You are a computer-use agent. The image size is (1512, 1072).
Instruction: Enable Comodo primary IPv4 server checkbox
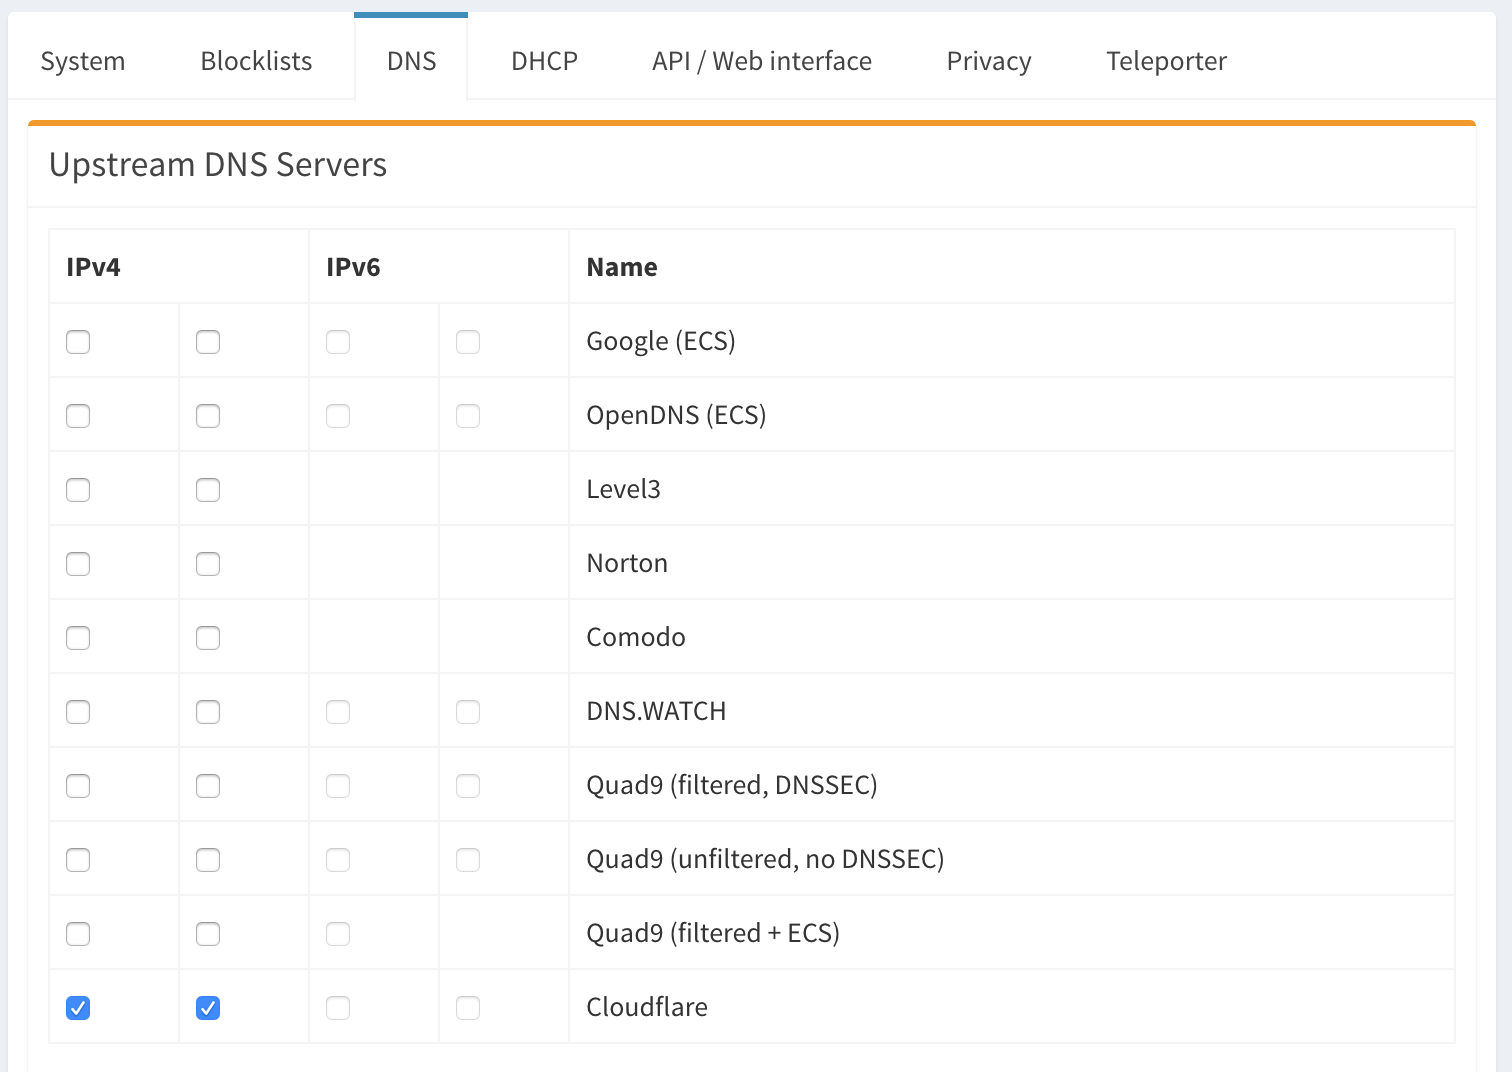[78, 638]
